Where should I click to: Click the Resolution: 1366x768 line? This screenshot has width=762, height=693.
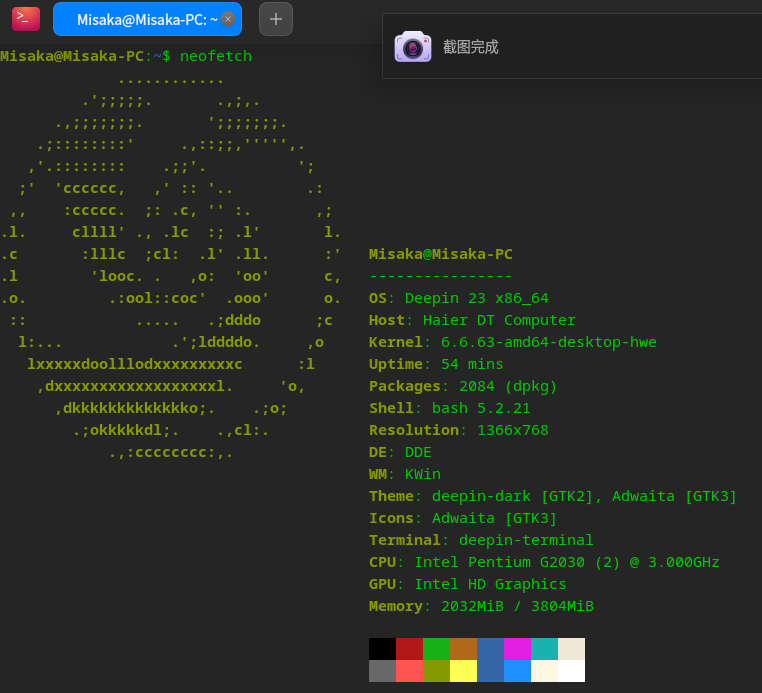458,430
